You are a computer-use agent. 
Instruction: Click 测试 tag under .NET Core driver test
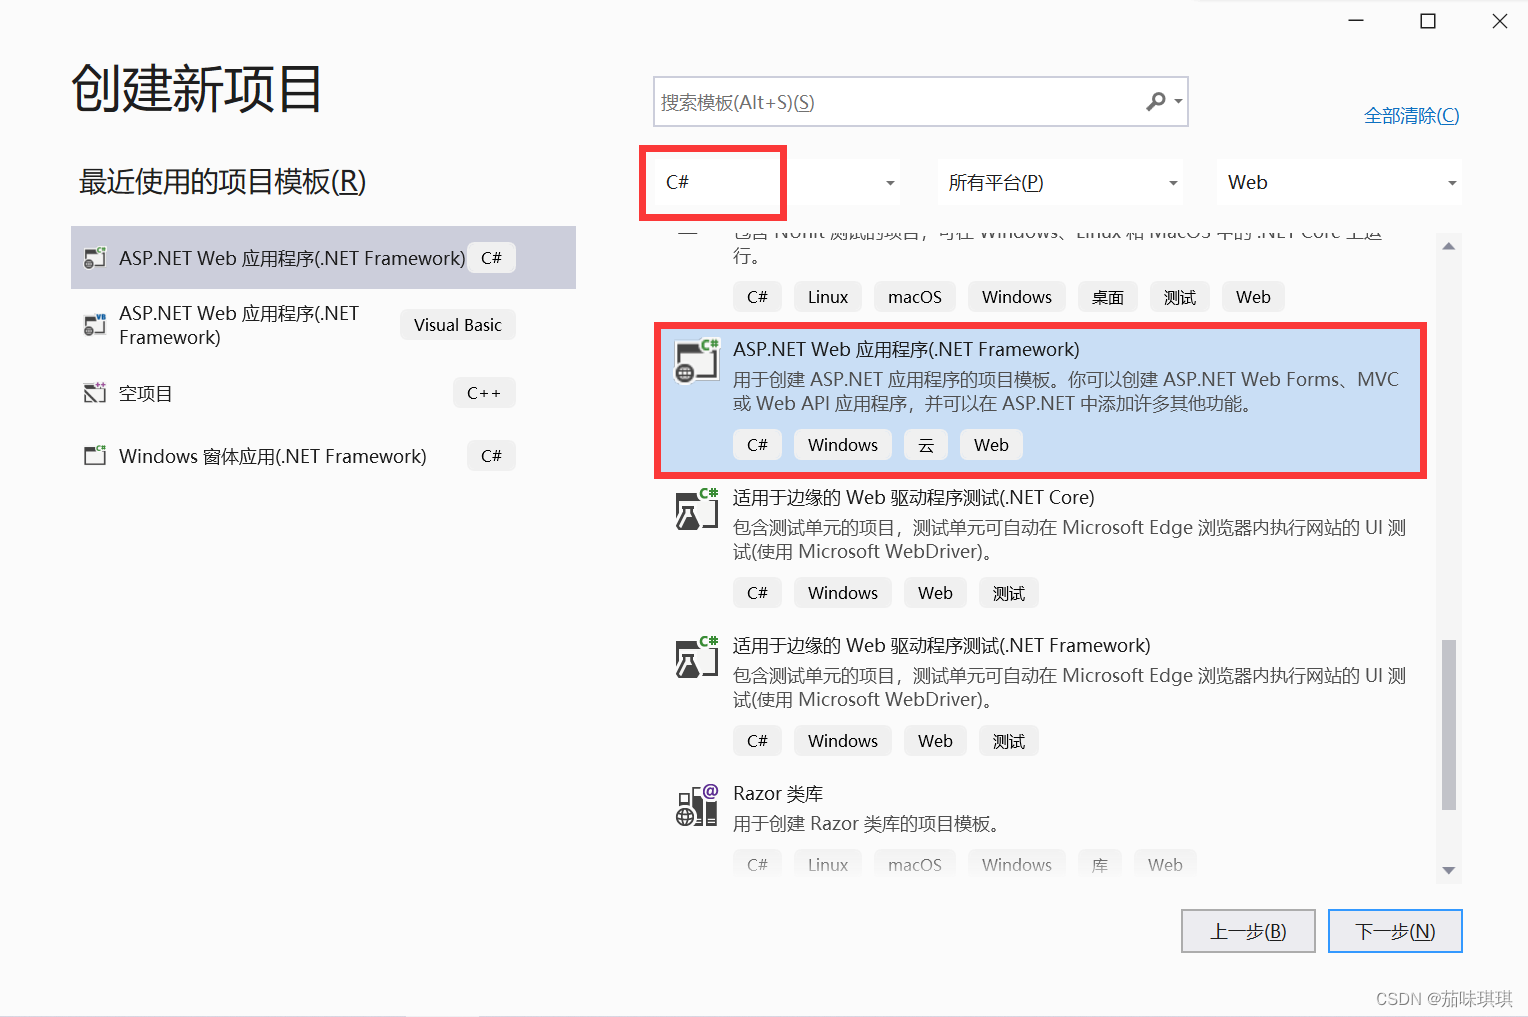point(1009,593)
